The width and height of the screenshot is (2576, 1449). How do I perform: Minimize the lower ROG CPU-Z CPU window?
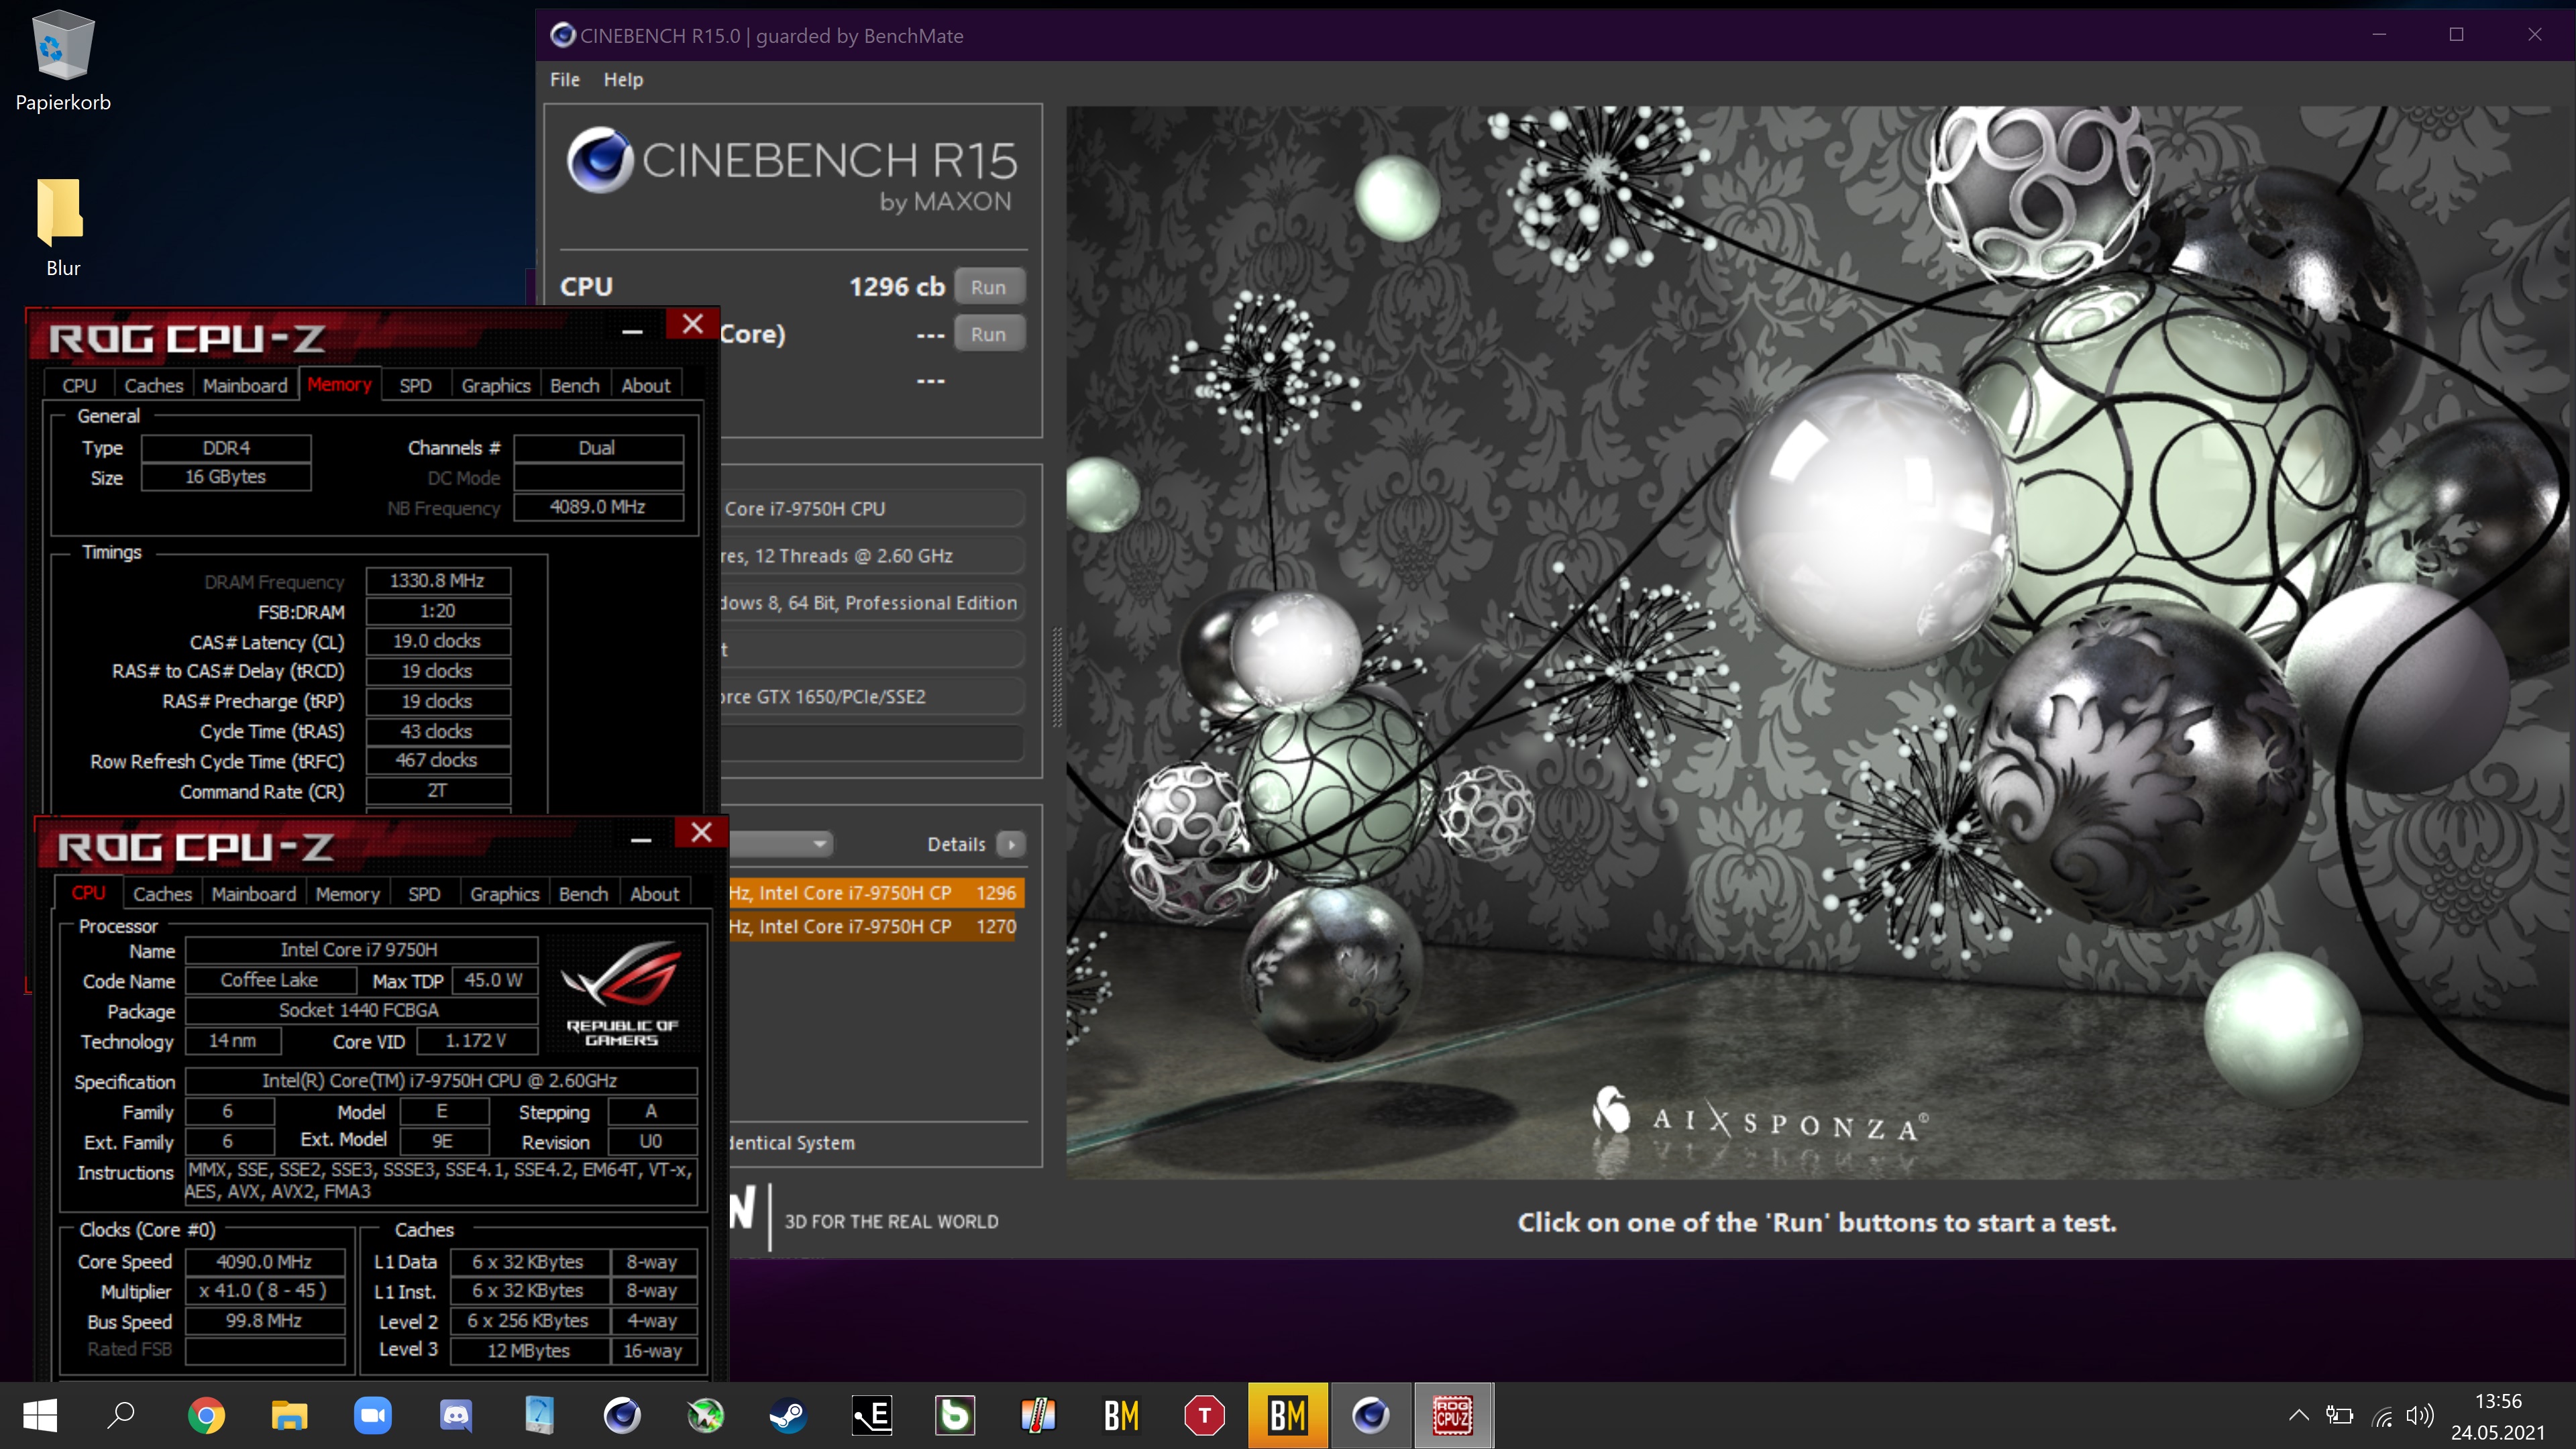coord(641,839)
